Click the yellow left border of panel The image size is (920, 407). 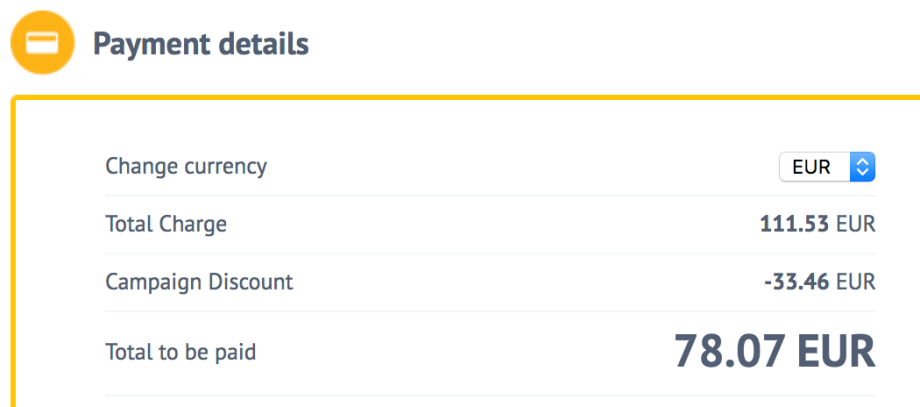pos(13,250)
